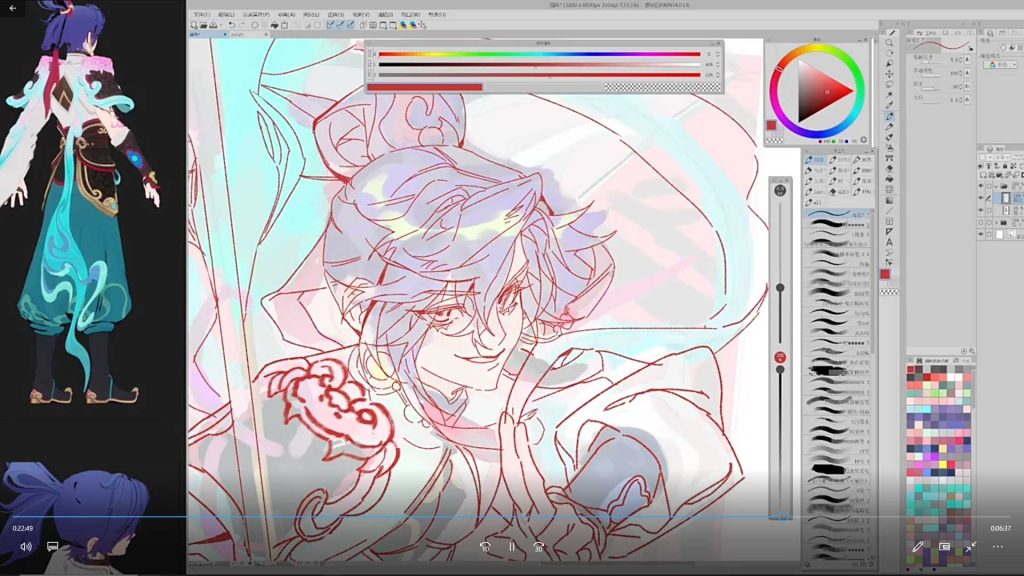
Task: Pause the video playback
Action: (x=512, y=547)
